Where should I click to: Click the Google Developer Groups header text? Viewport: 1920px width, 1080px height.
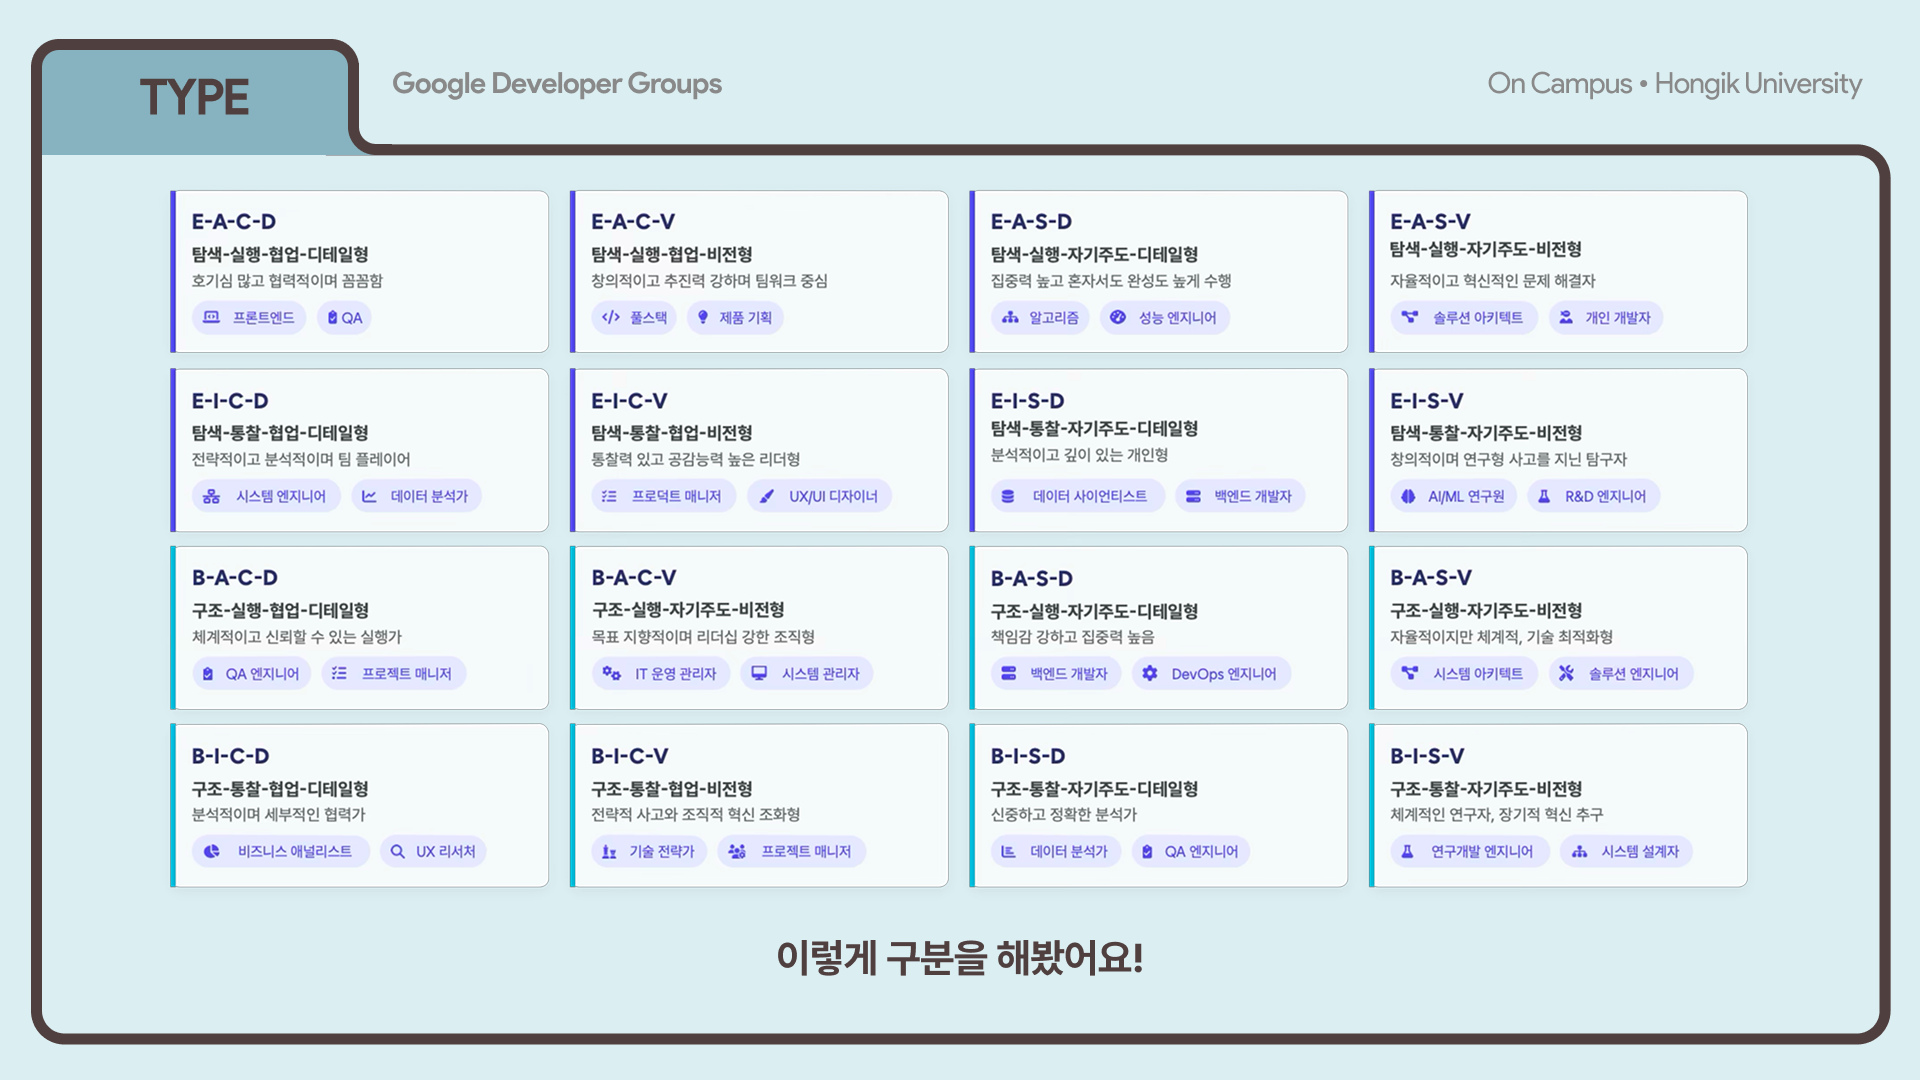[x=556, y=84]
